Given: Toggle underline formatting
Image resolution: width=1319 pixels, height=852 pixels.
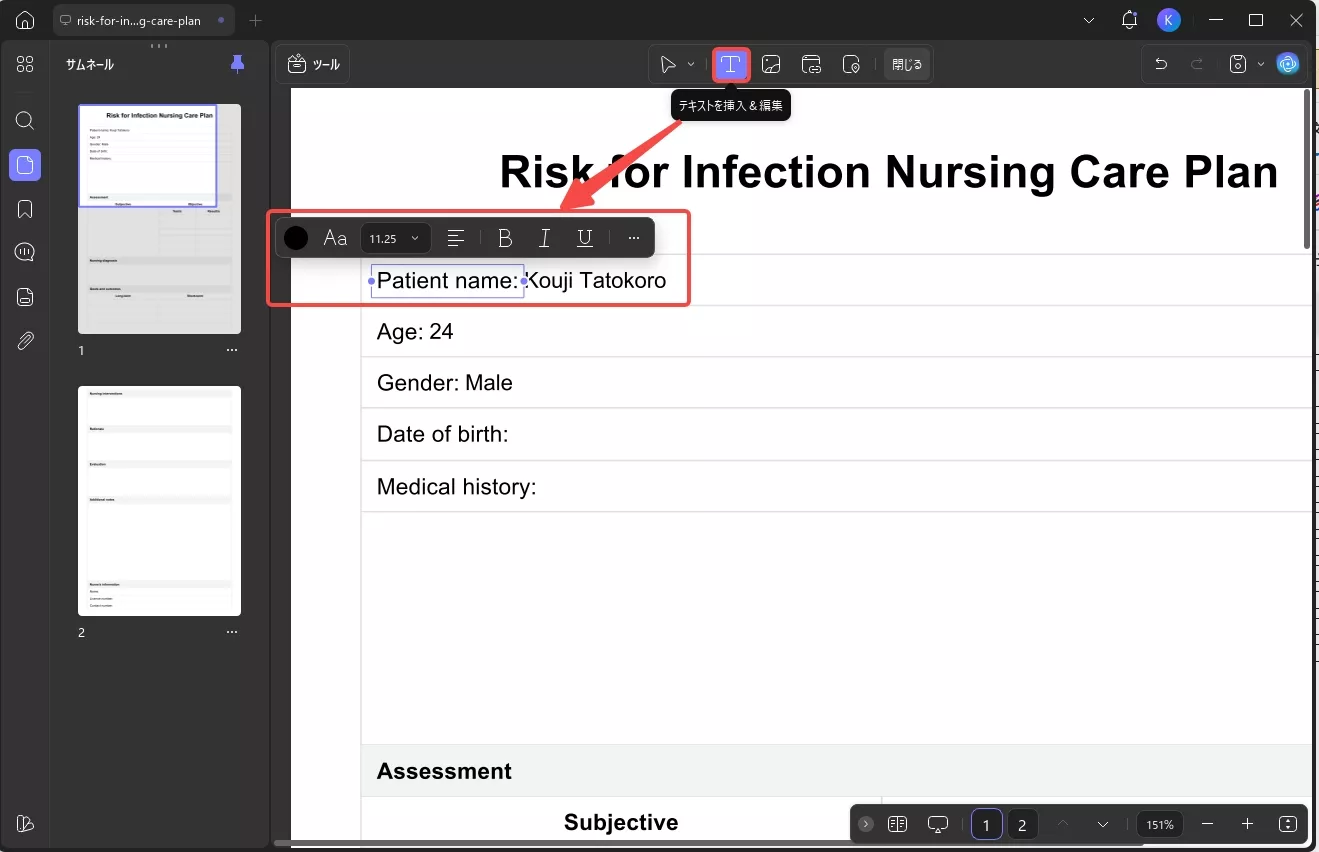Looking at the screenshot, I should 585,238.
